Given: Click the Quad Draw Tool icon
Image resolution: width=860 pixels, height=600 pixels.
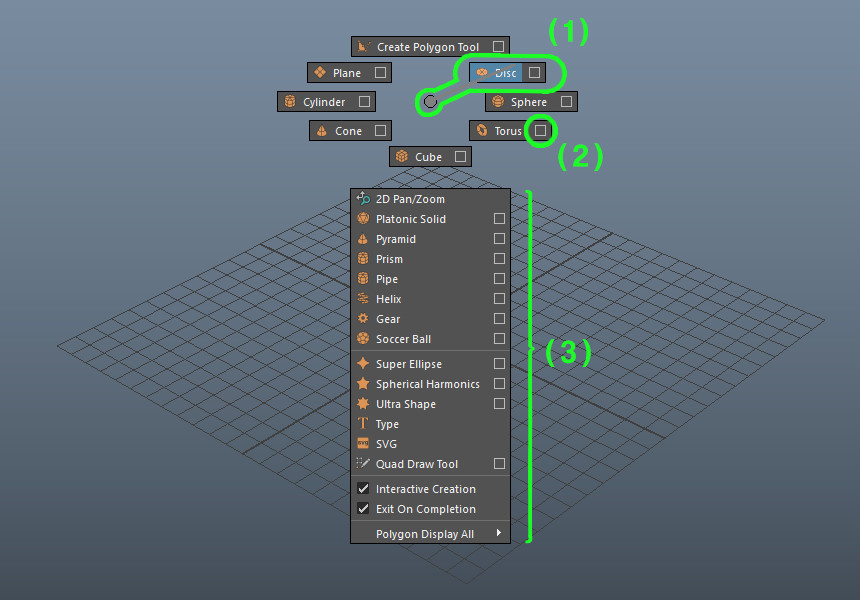Looking at the screenshot, I should 363,463.
